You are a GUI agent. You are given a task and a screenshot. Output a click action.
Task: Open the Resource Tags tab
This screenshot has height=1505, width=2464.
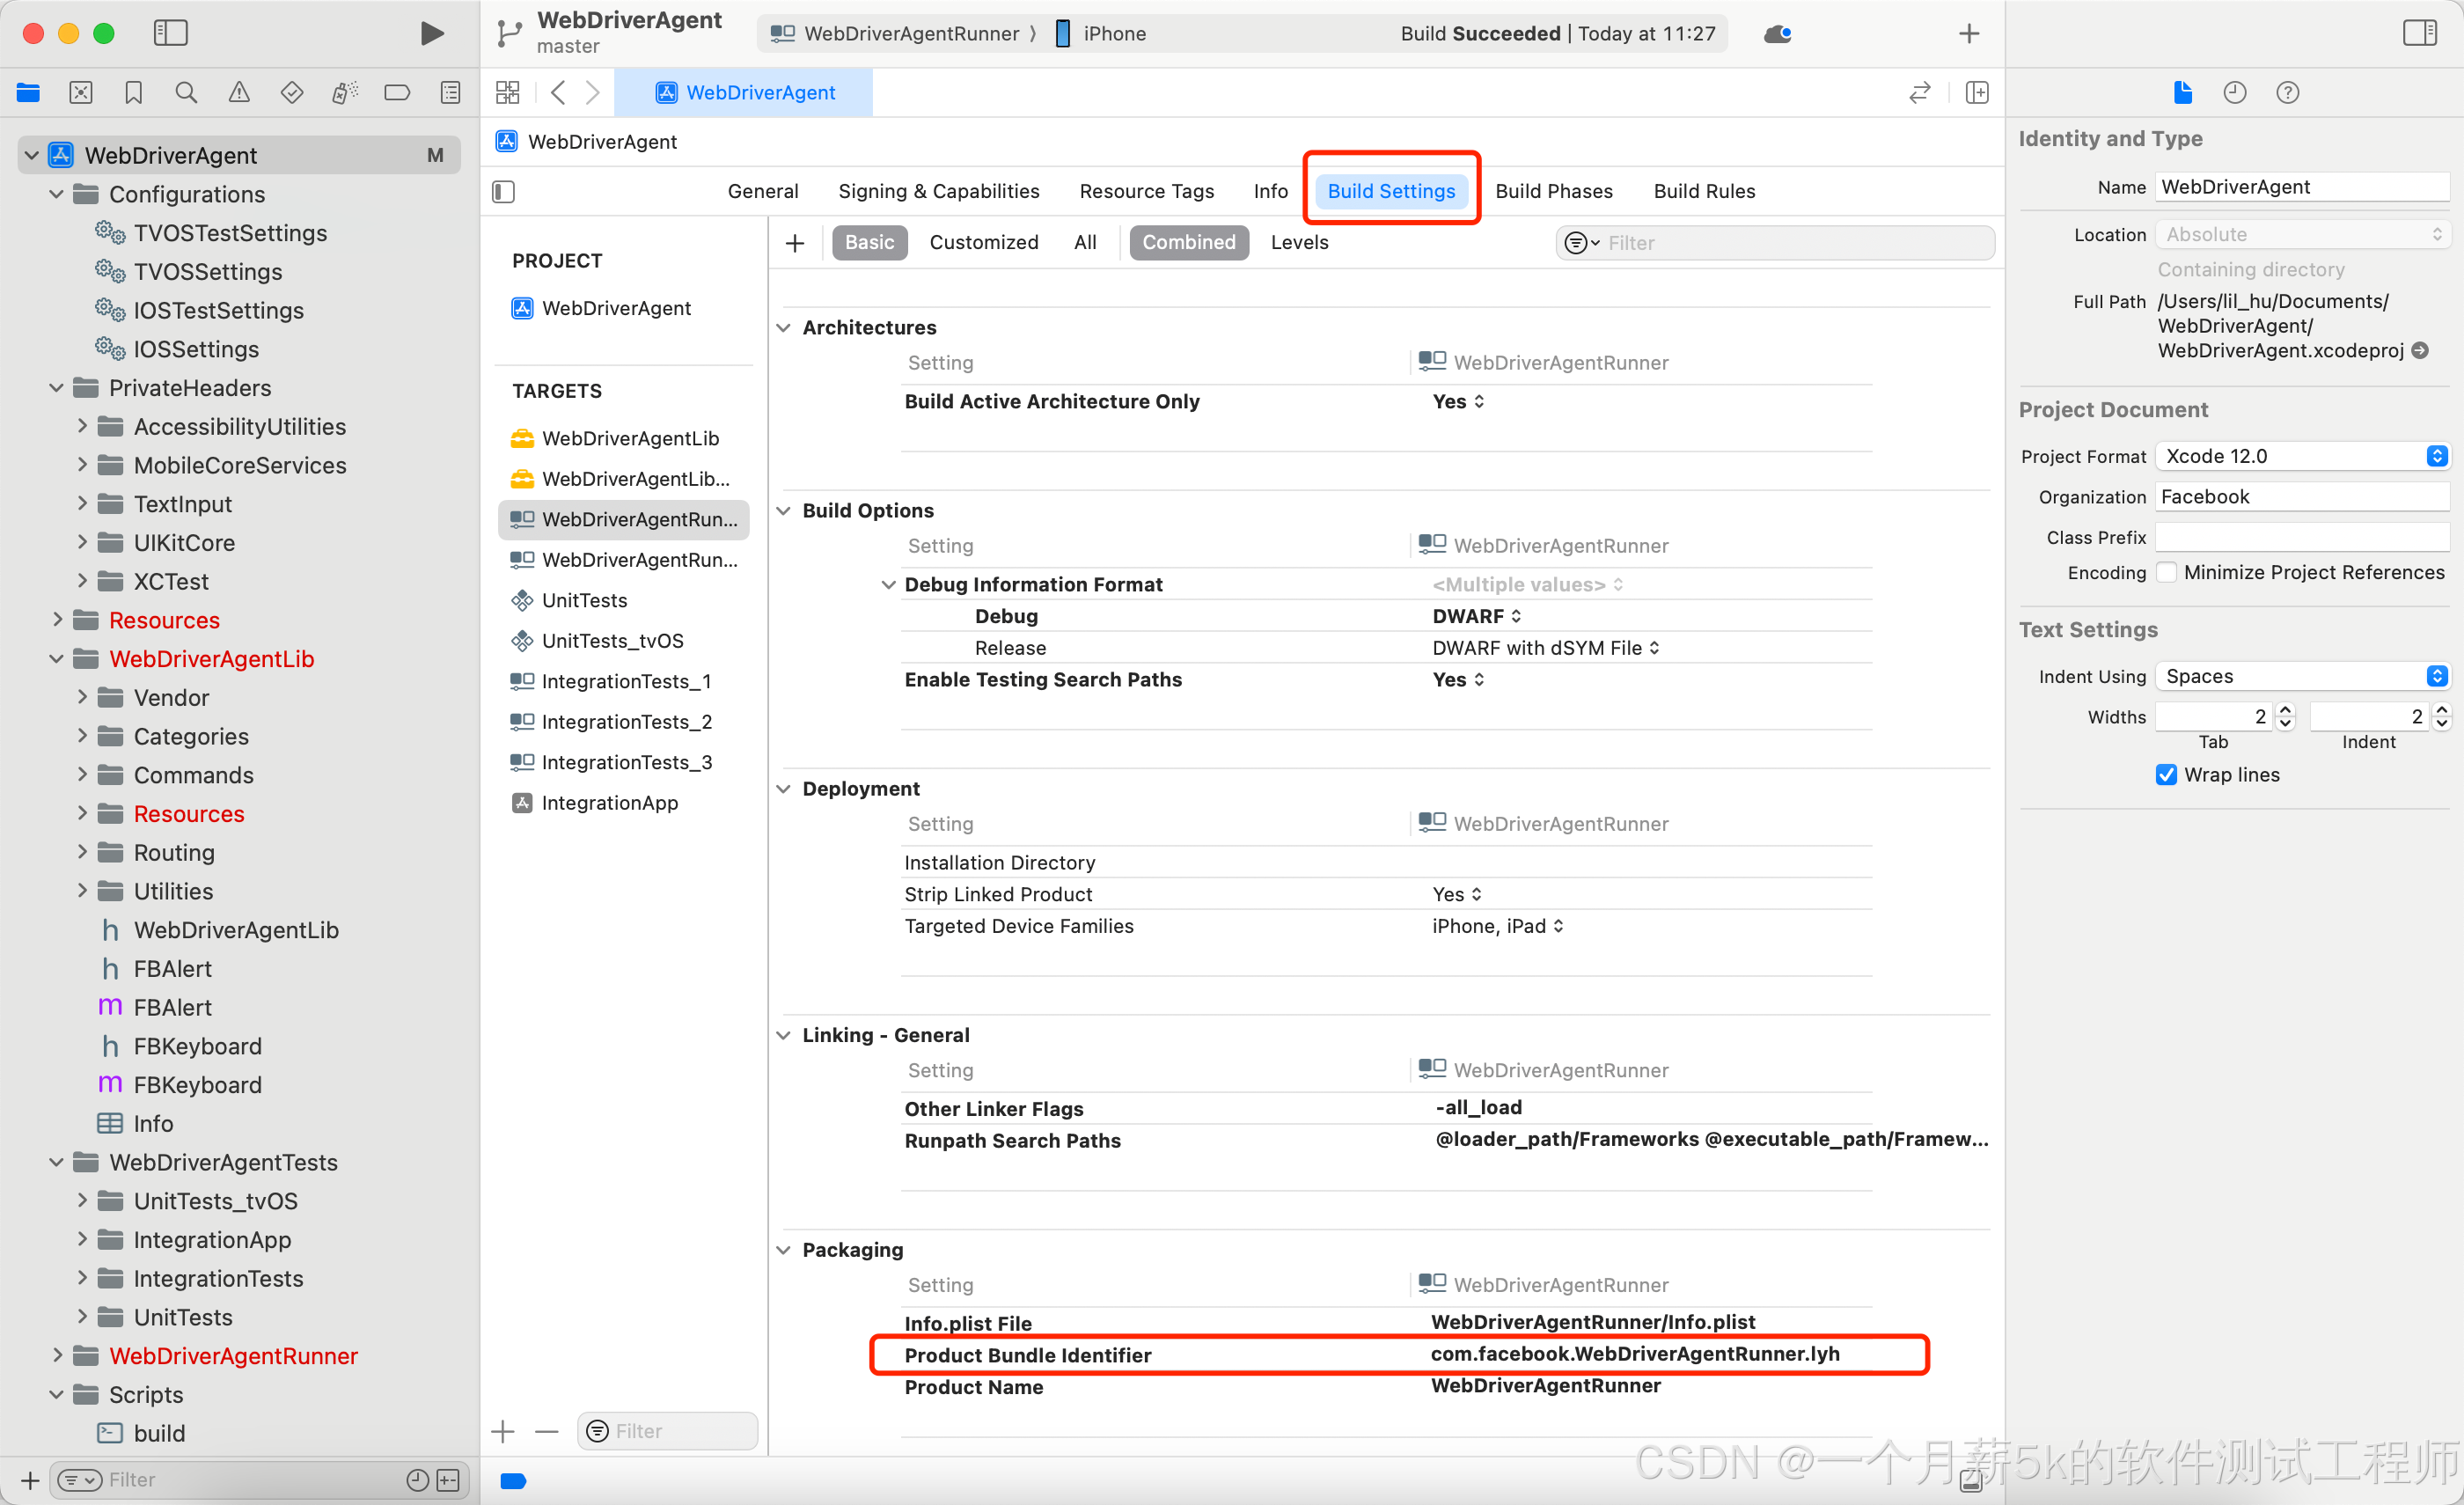pyautogui.click(x=1146, y=191)
